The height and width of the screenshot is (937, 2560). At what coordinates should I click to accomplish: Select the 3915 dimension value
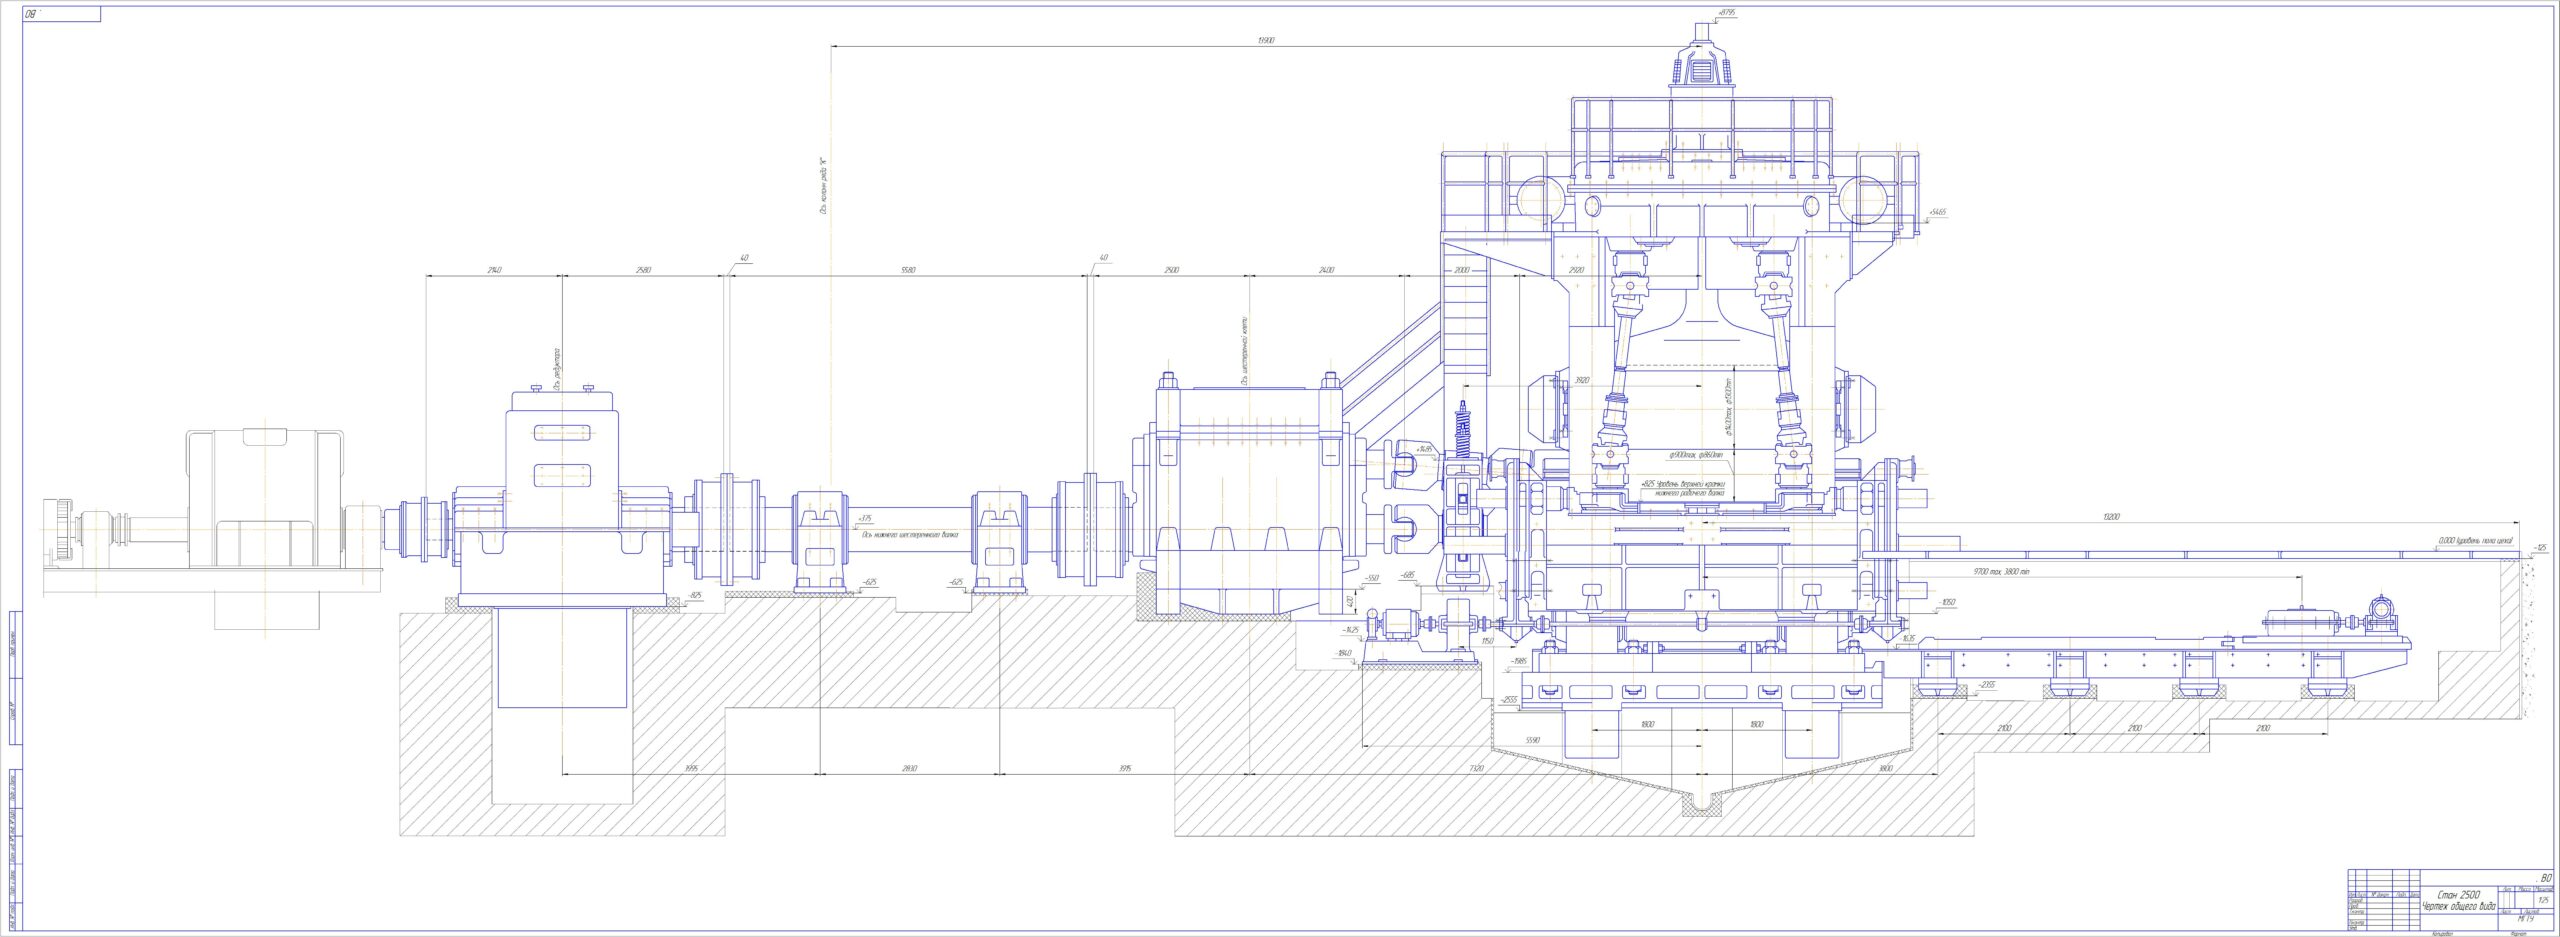(x=1124, y=768)
